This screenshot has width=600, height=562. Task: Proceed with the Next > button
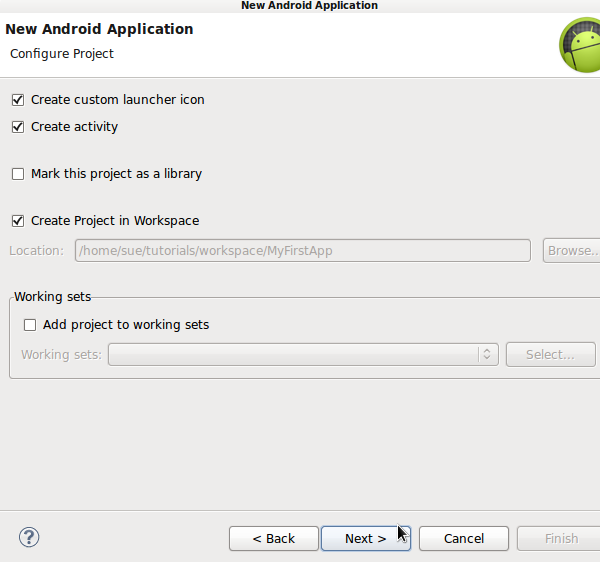coord(365,538)
